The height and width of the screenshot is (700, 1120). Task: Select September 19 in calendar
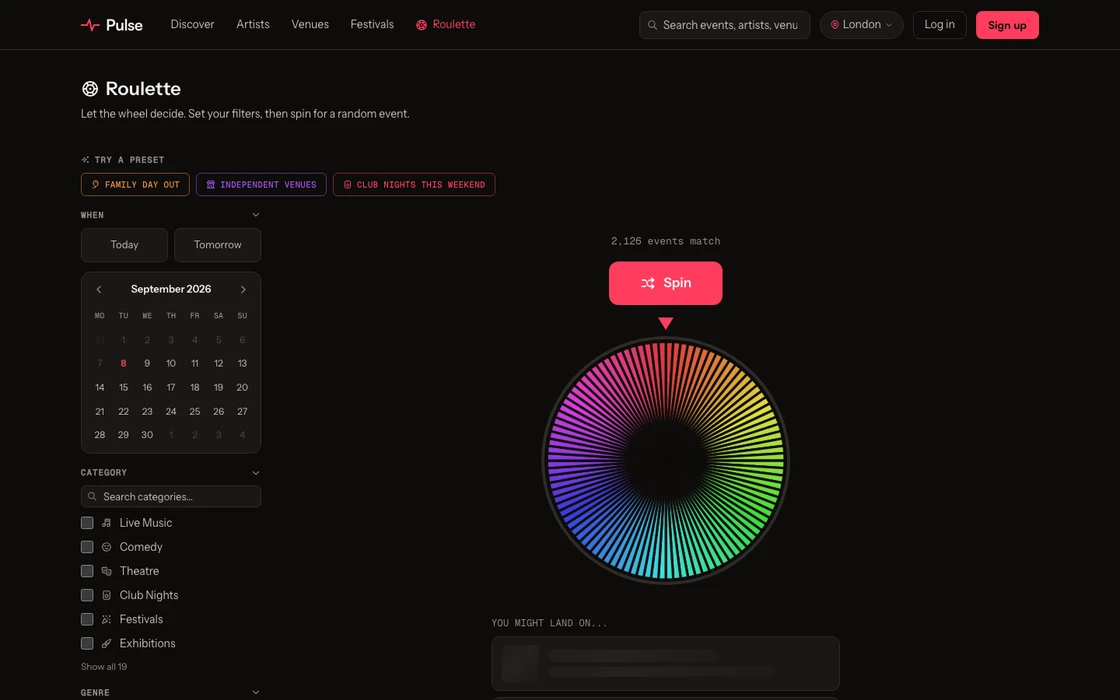pyautogui.click(x=219, y=387)
